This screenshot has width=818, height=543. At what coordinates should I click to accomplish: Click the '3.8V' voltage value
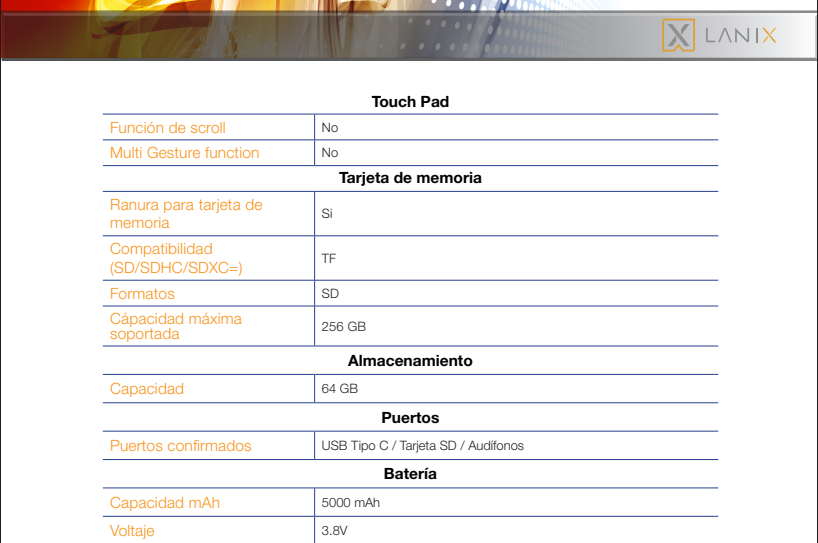click(x=334, y=531)
